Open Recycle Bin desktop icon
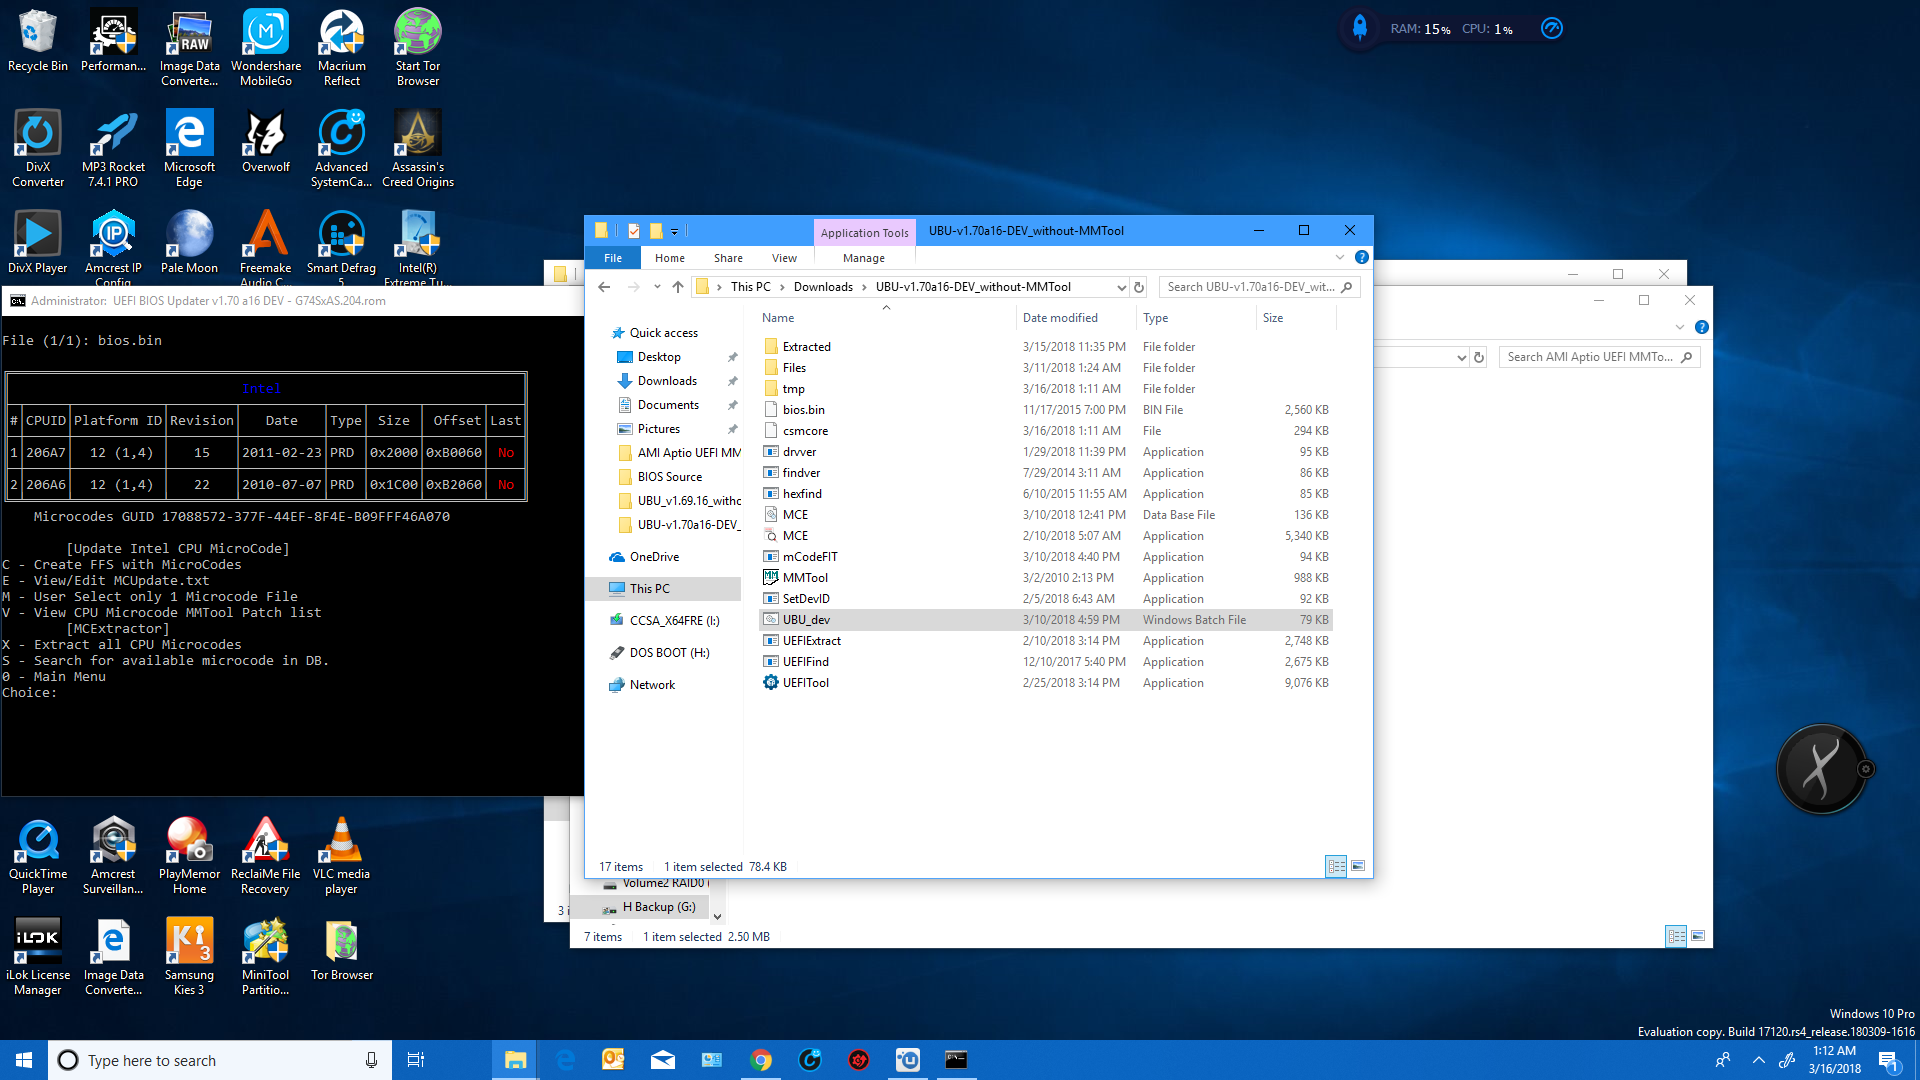 pos(38,42)
